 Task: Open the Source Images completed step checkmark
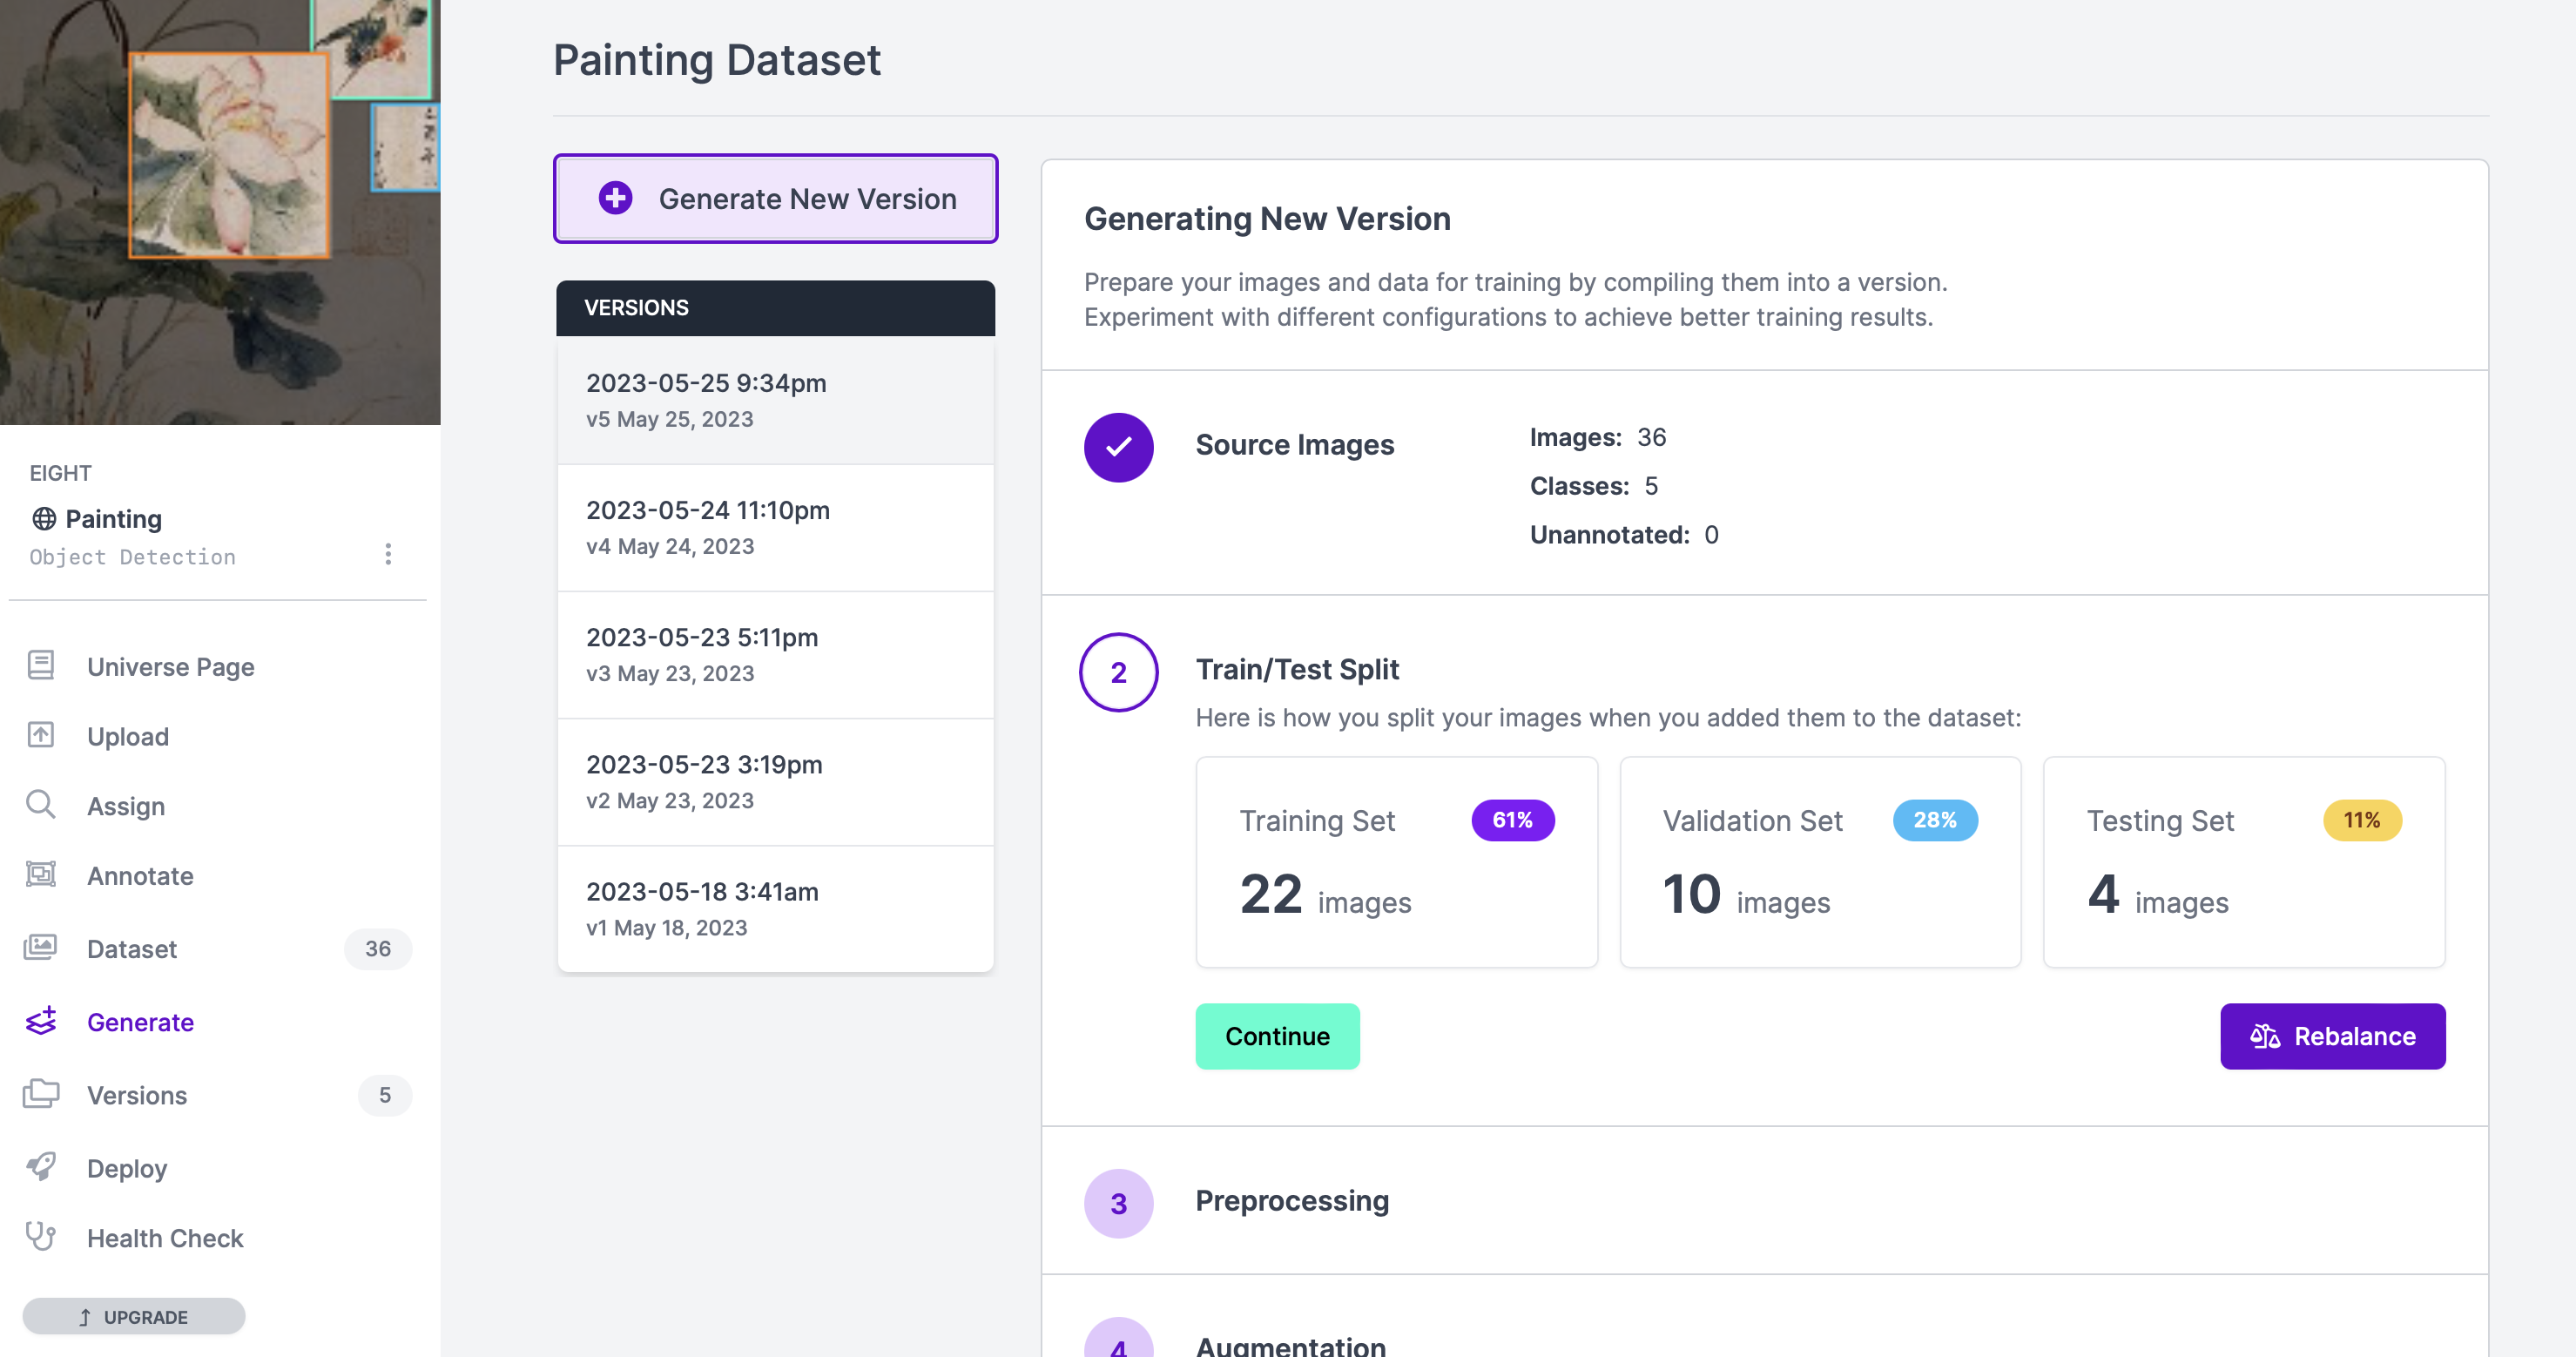[1118, 447]
